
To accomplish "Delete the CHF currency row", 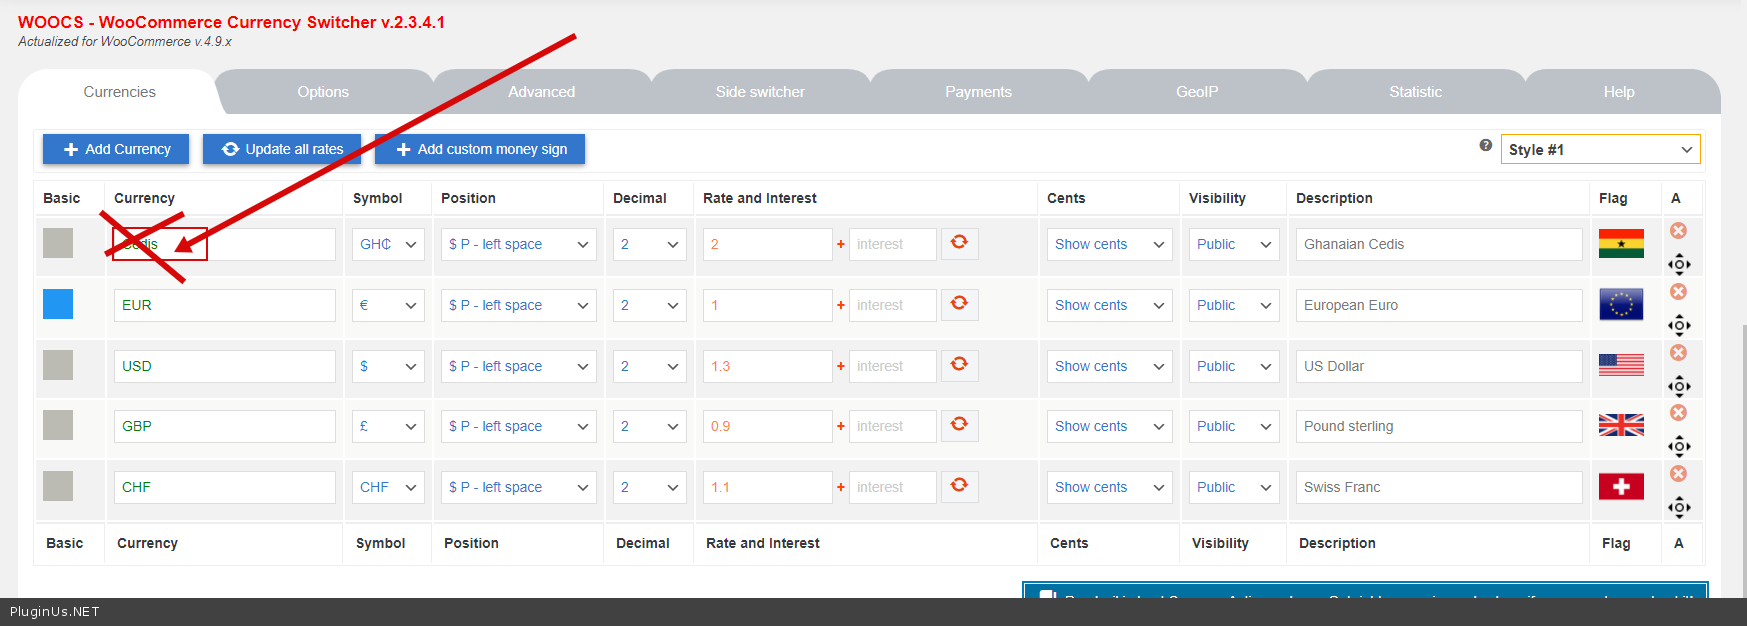I will point(1678,473).
